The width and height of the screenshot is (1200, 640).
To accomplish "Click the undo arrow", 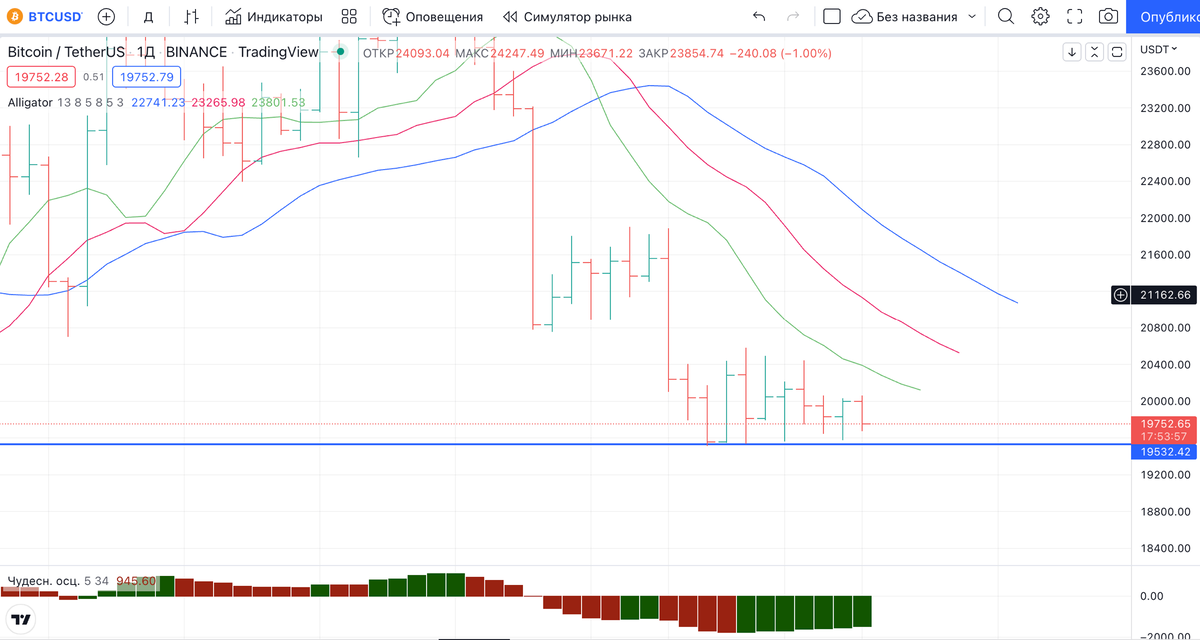I will 758,16.
